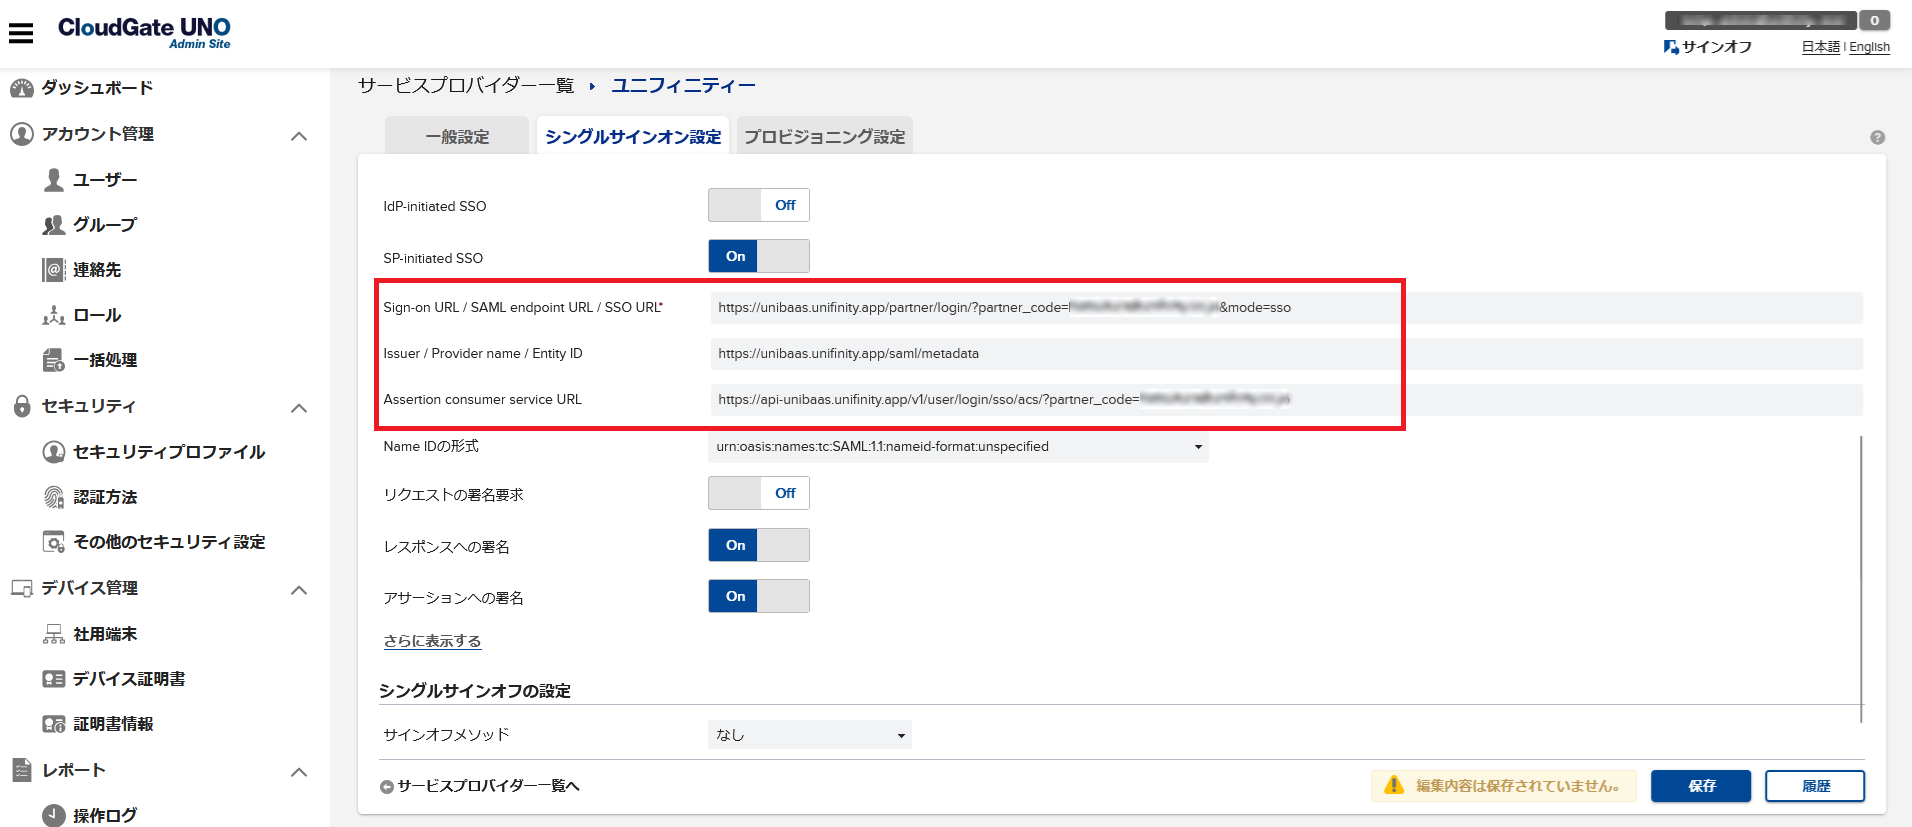
Task: Switch to the 一般設定 tab
Action: [x=457, y=137]
